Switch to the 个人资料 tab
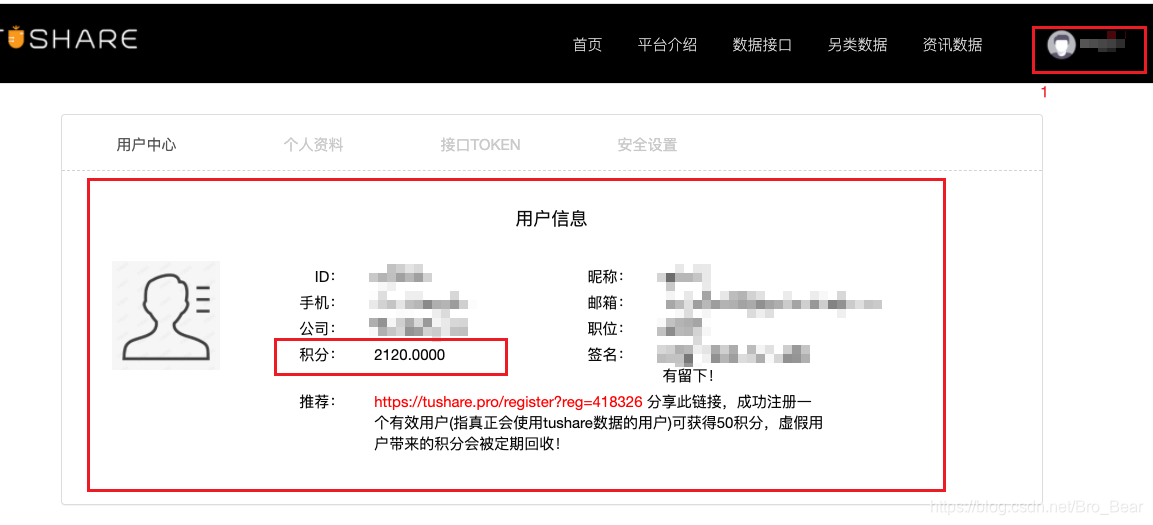The height and width of the screenshot is (525, 1153). coord(313,145)
